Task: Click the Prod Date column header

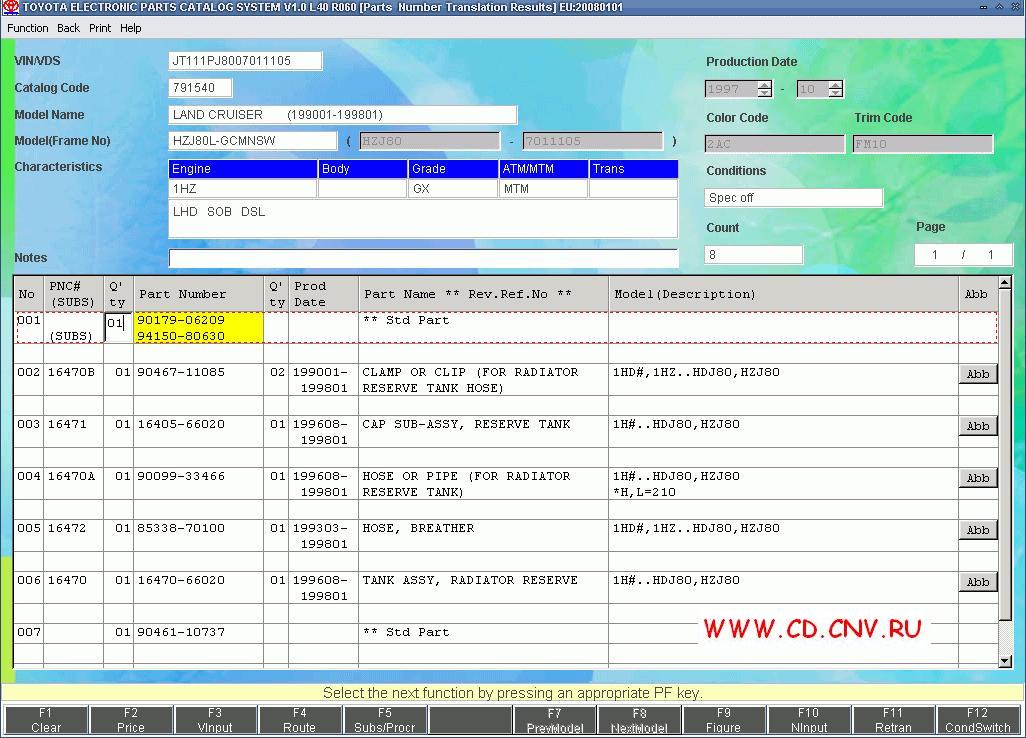Action: click(x=323, y=294)
